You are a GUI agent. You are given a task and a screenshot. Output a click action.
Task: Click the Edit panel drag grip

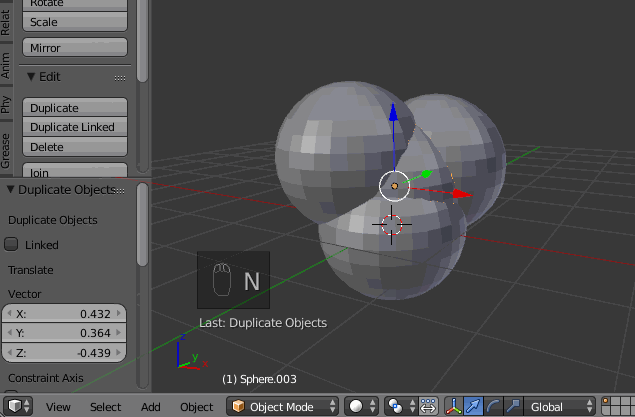click(x=120, y=78)
